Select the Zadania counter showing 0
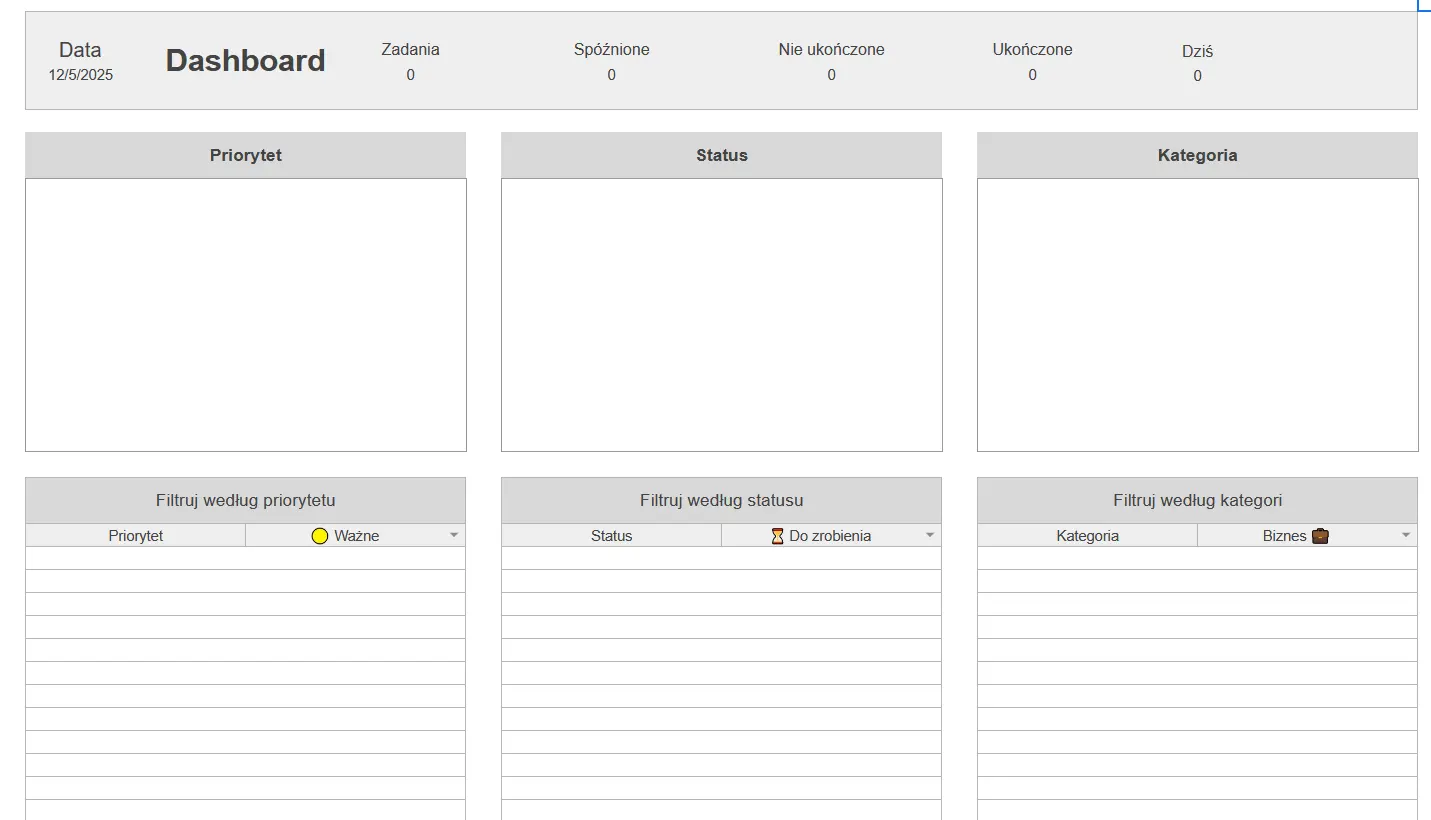 click(x=410, y=74)
